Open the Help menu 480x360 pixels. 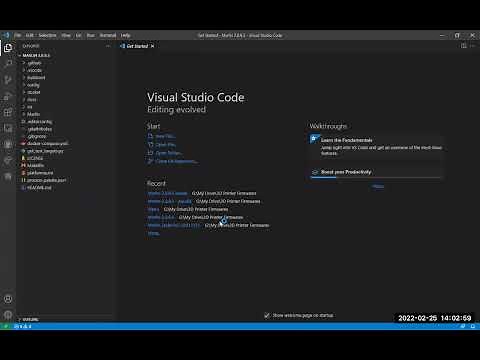[125, 35]
